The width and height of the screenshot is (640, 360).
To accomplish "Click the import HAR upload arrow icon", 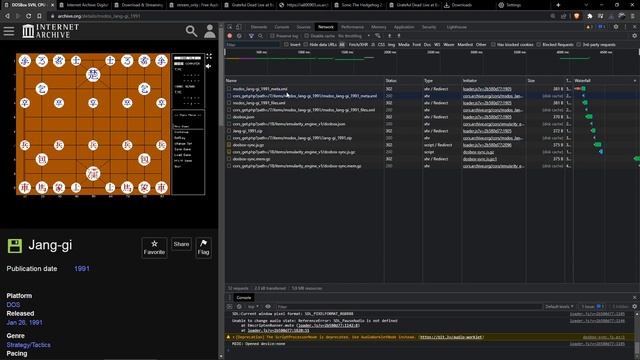I will 389,36.
